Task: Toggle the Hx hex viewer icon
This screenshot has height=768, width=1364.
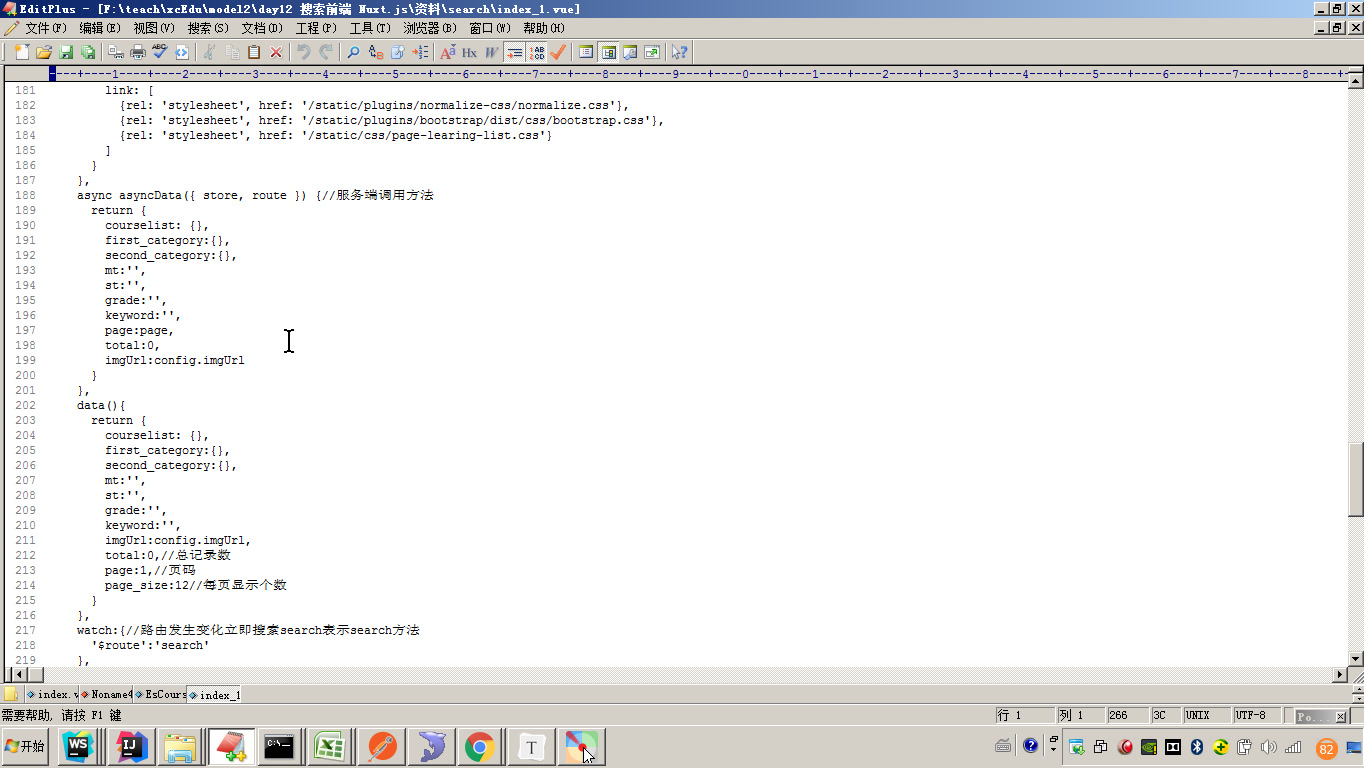Action: click(470, 52)
